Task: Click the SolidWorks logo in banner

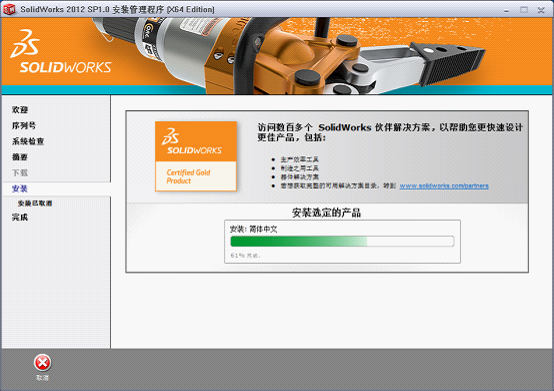Action: 60,52
